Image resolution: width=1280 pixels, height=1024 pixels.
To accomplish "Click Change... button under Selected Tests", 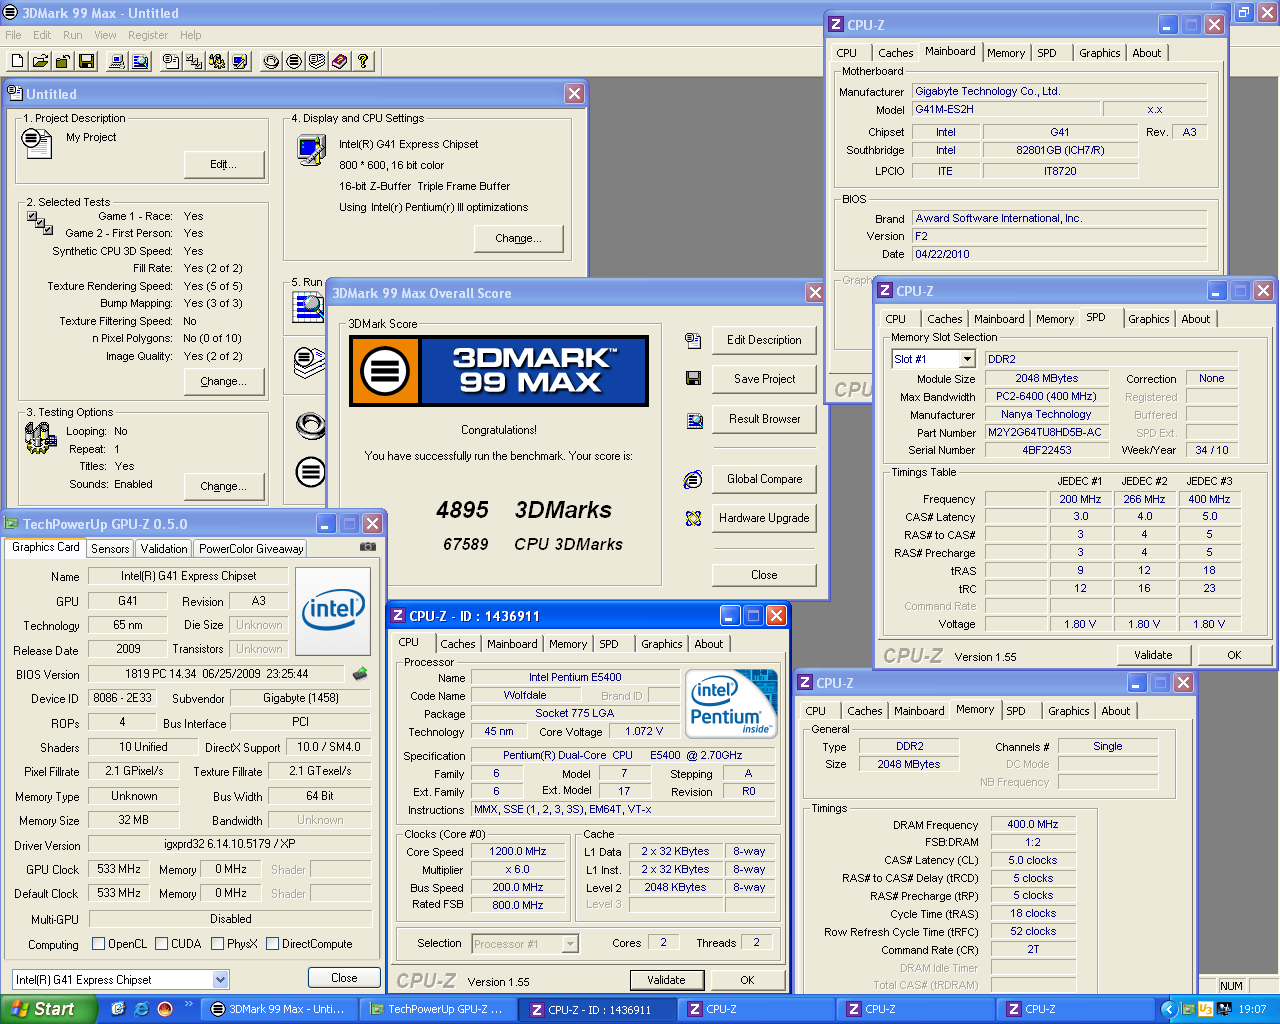I will click(224, 381).
